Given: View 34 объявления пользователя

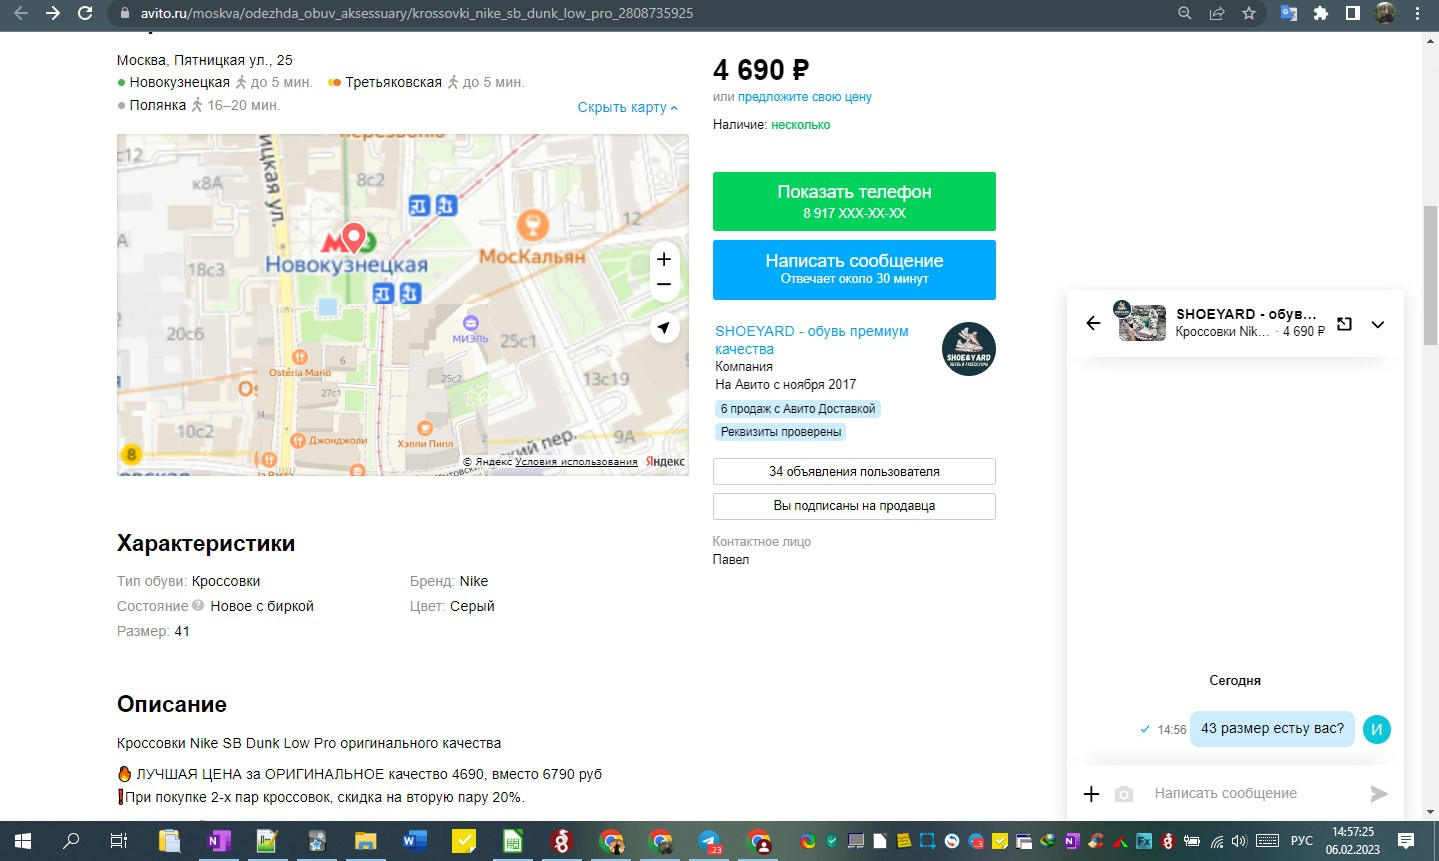Looking at the screenshot, I should (x=854, y=471).
